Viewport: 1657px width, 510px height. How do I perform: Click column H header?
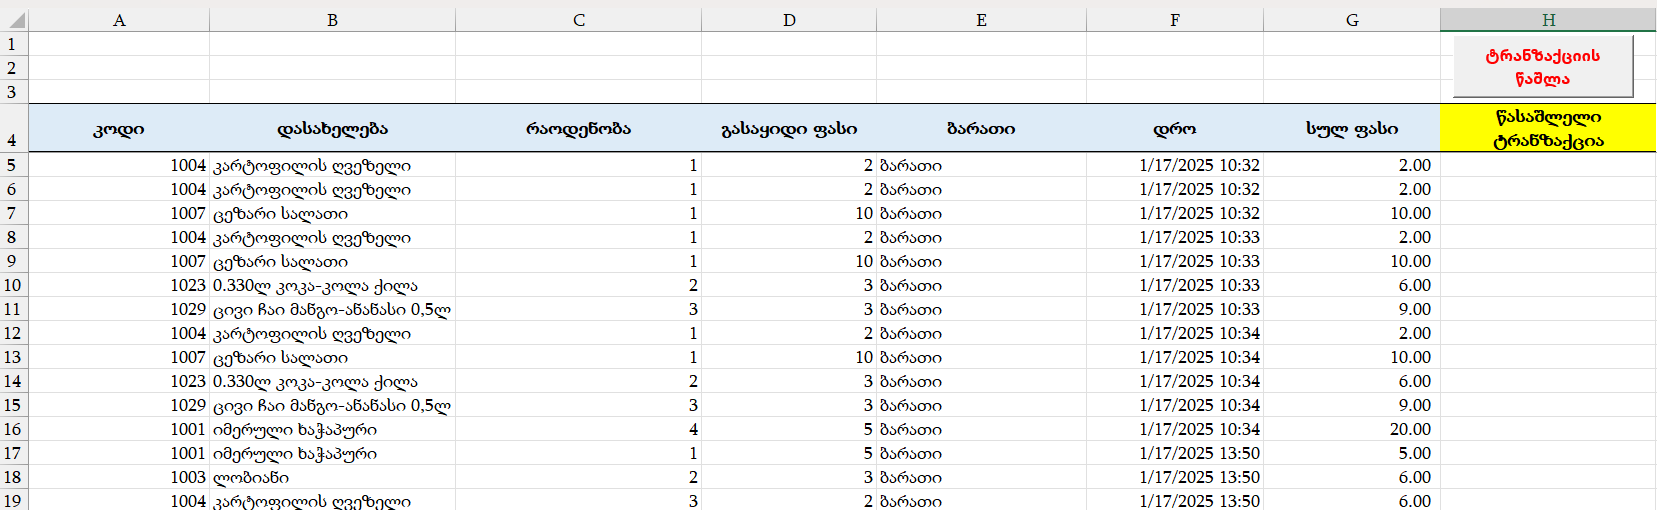click(x=1548, y=20)
